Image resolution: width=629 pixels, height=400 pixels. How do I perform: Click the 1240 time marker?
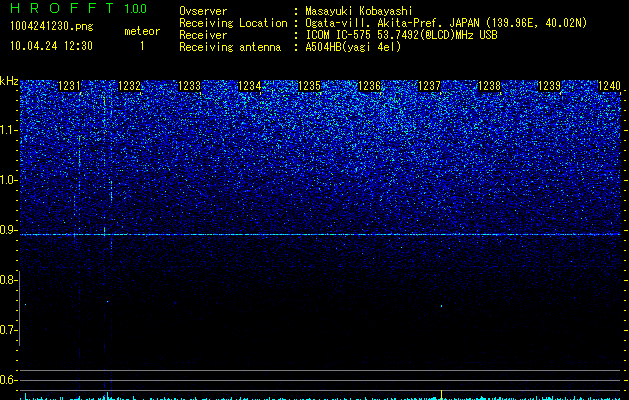609,86
